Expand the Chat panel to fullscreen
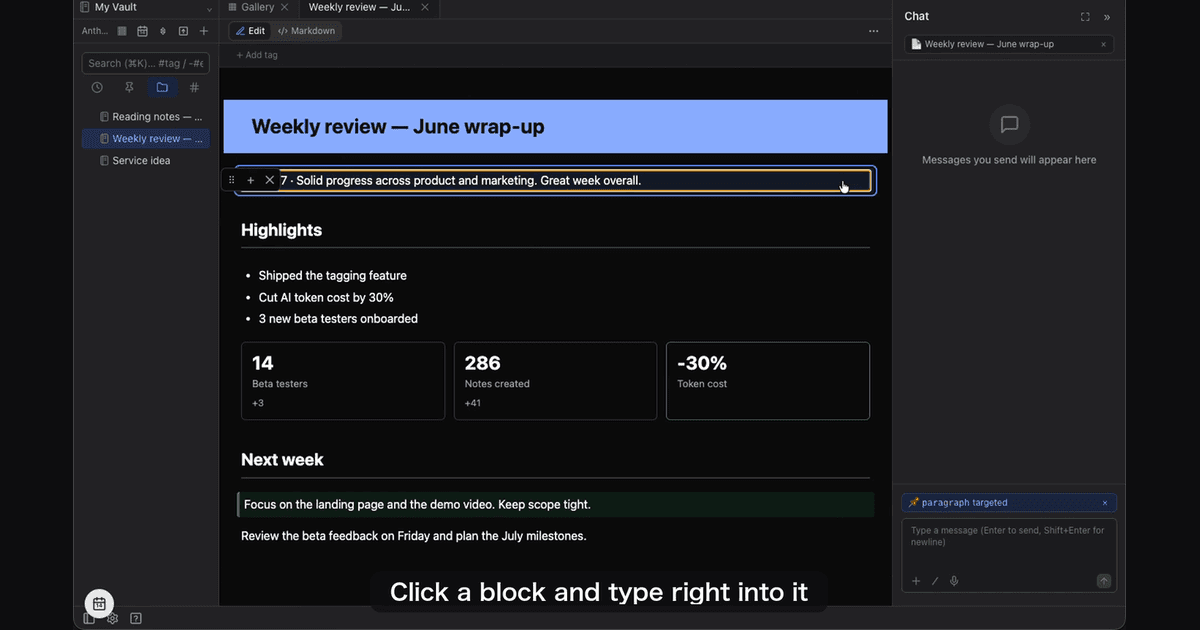The width and height of the screenshot is (1200, 630). 1085,17
